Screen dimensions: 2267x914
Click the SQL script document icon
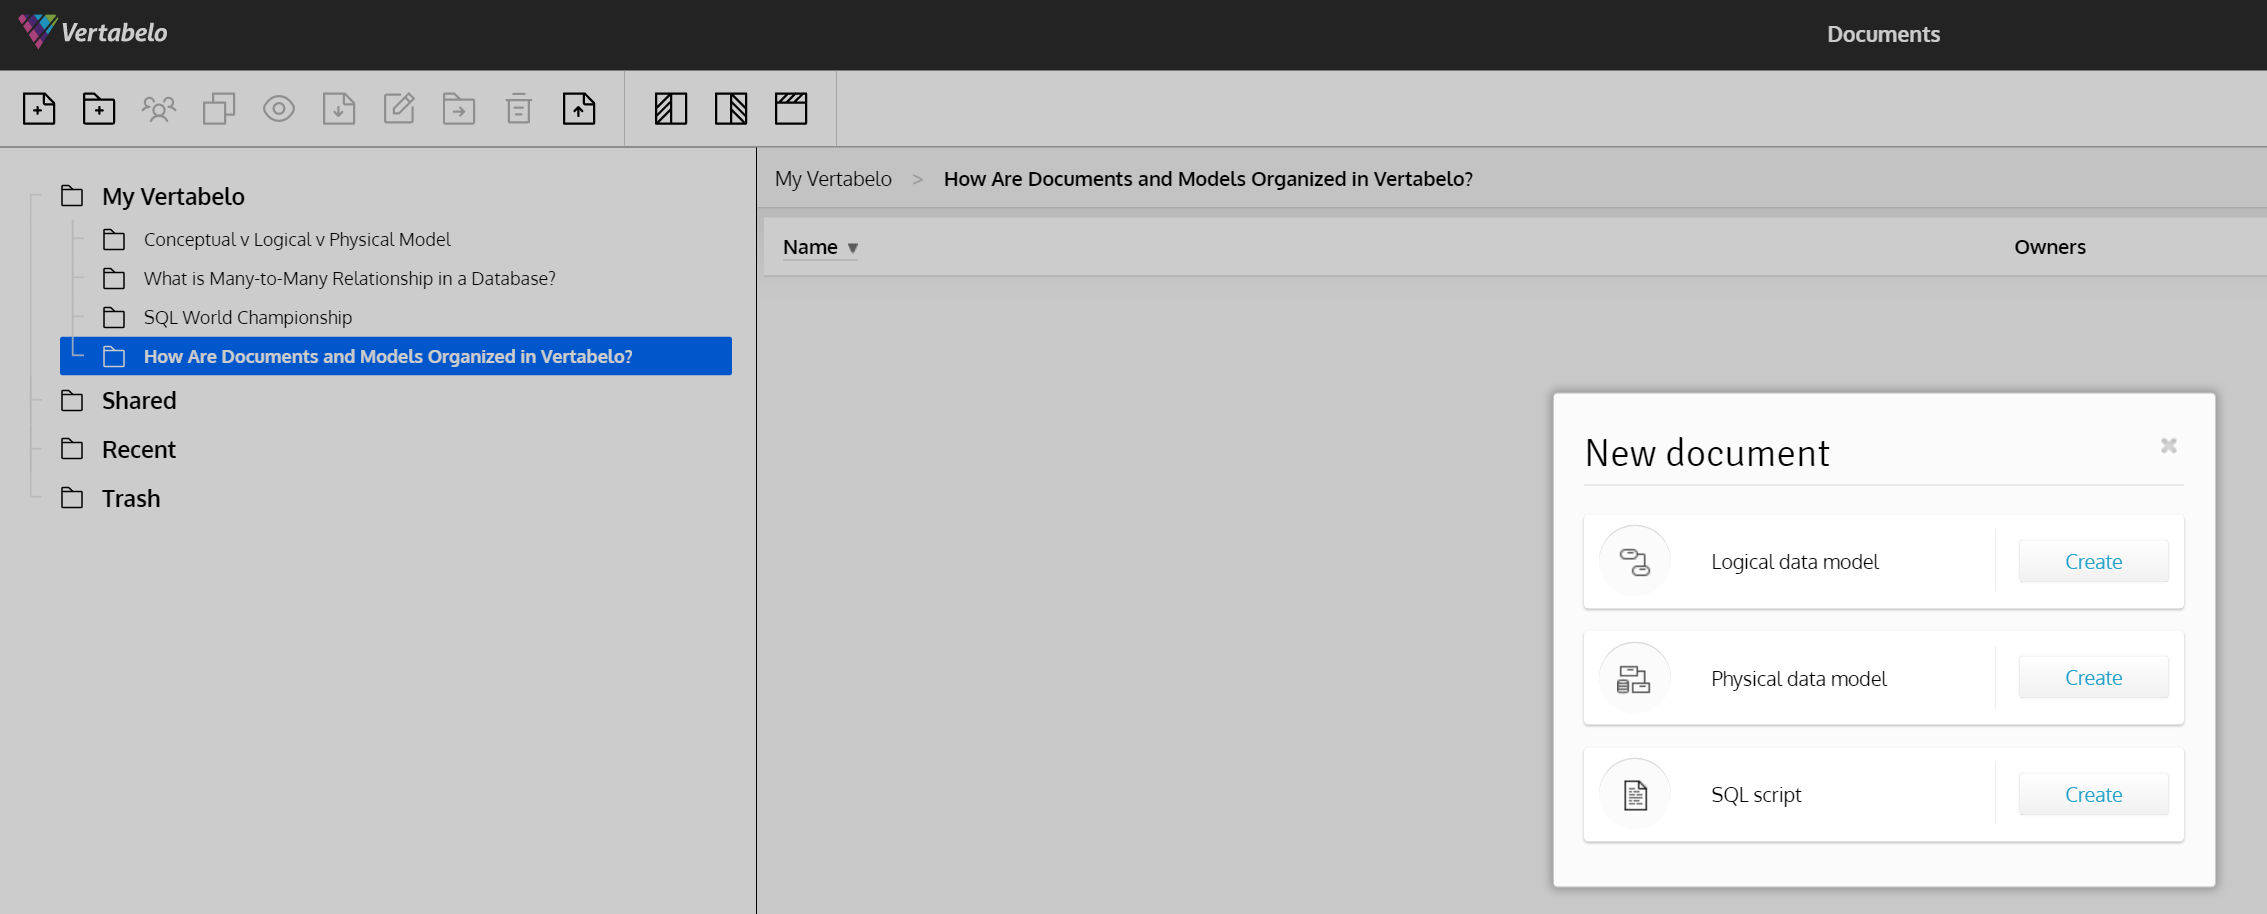point(1635,795)
